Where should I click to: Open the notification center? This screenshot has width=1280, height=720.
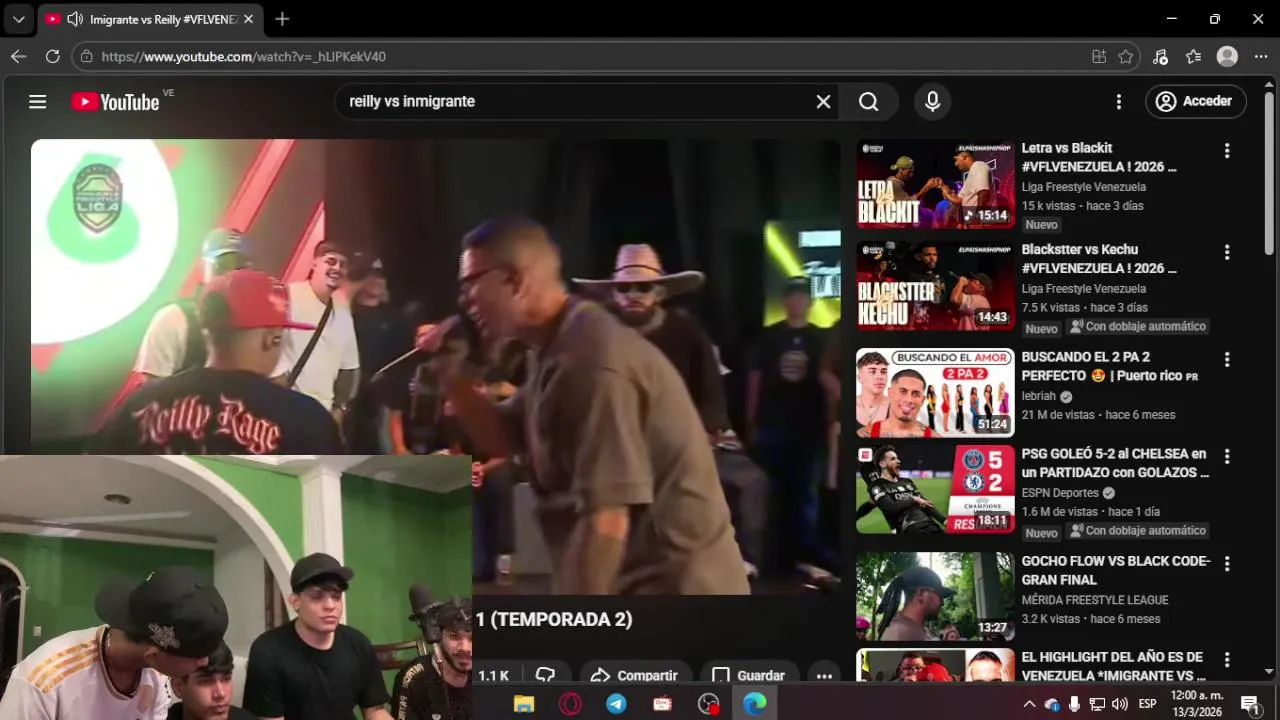click(x=1249, y=704)
